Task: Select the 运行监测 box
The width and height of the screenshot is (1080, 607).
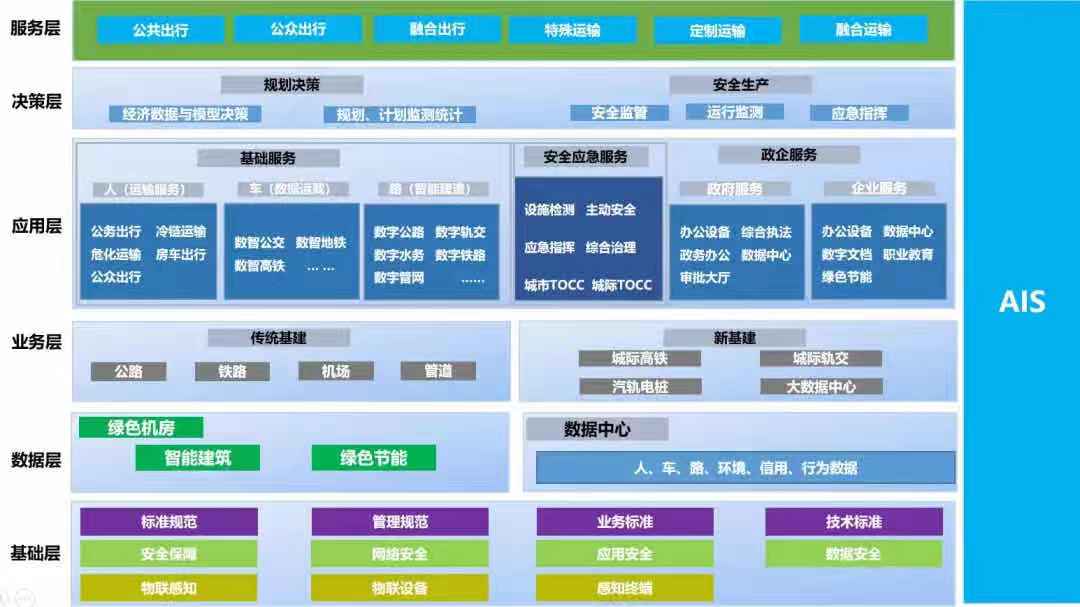Action: tap(734, 112)
